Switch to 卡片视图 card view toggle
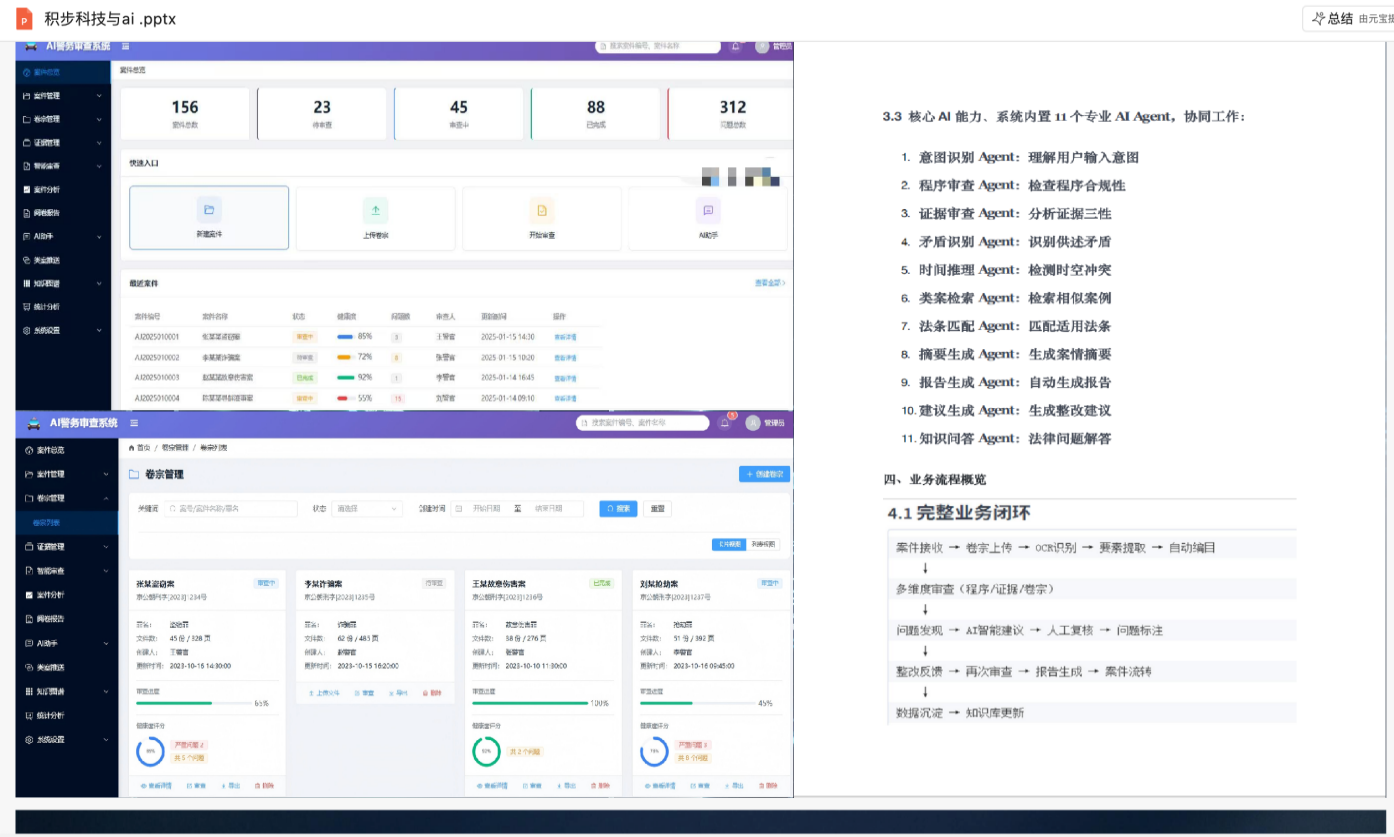The width and height of the screenshot is (1394, 837). point(728,544)
